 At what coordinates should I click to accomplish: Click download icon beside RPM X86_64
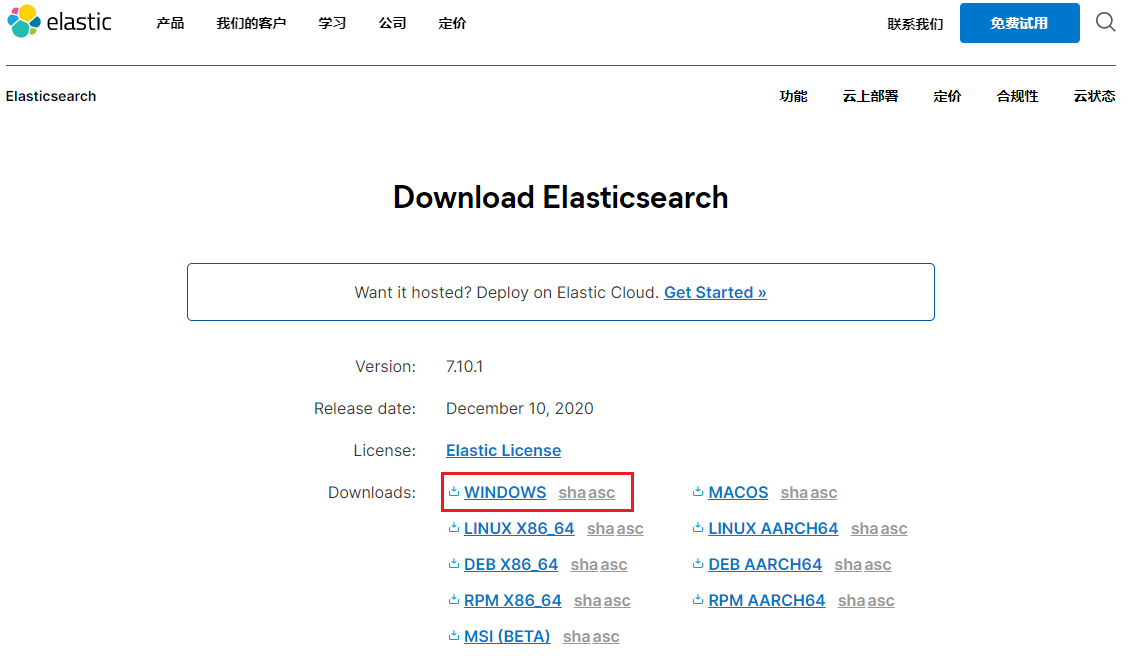pos(454,600)
